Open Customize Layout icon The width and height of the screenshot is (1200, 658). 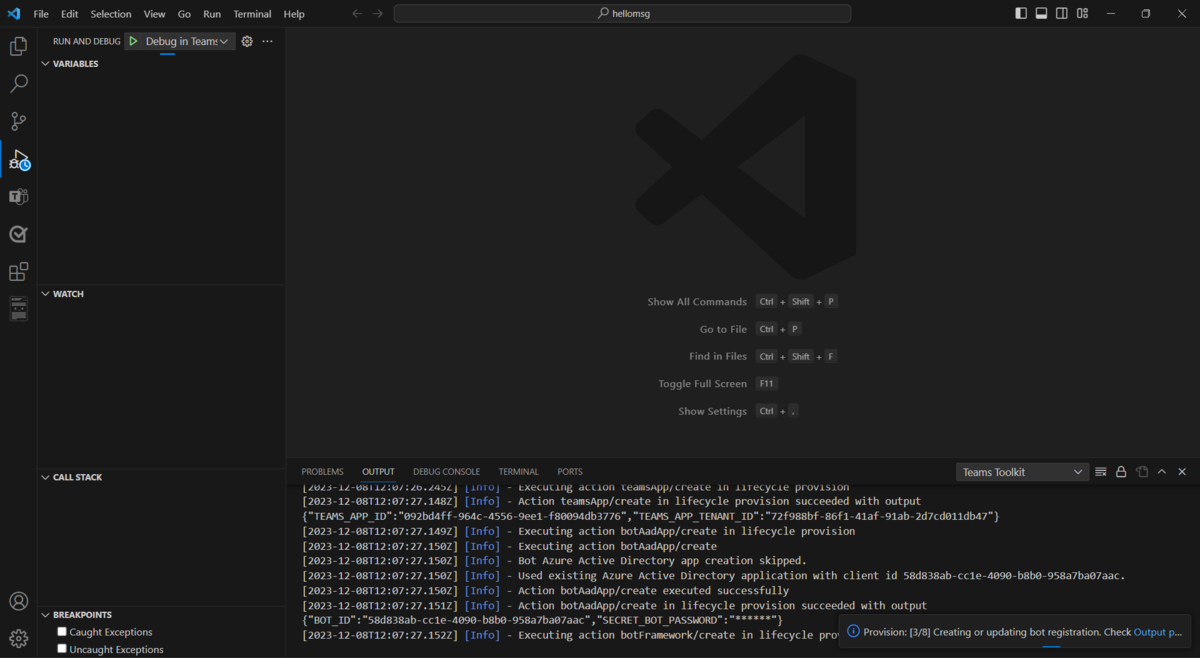(x=1082, y=14)
